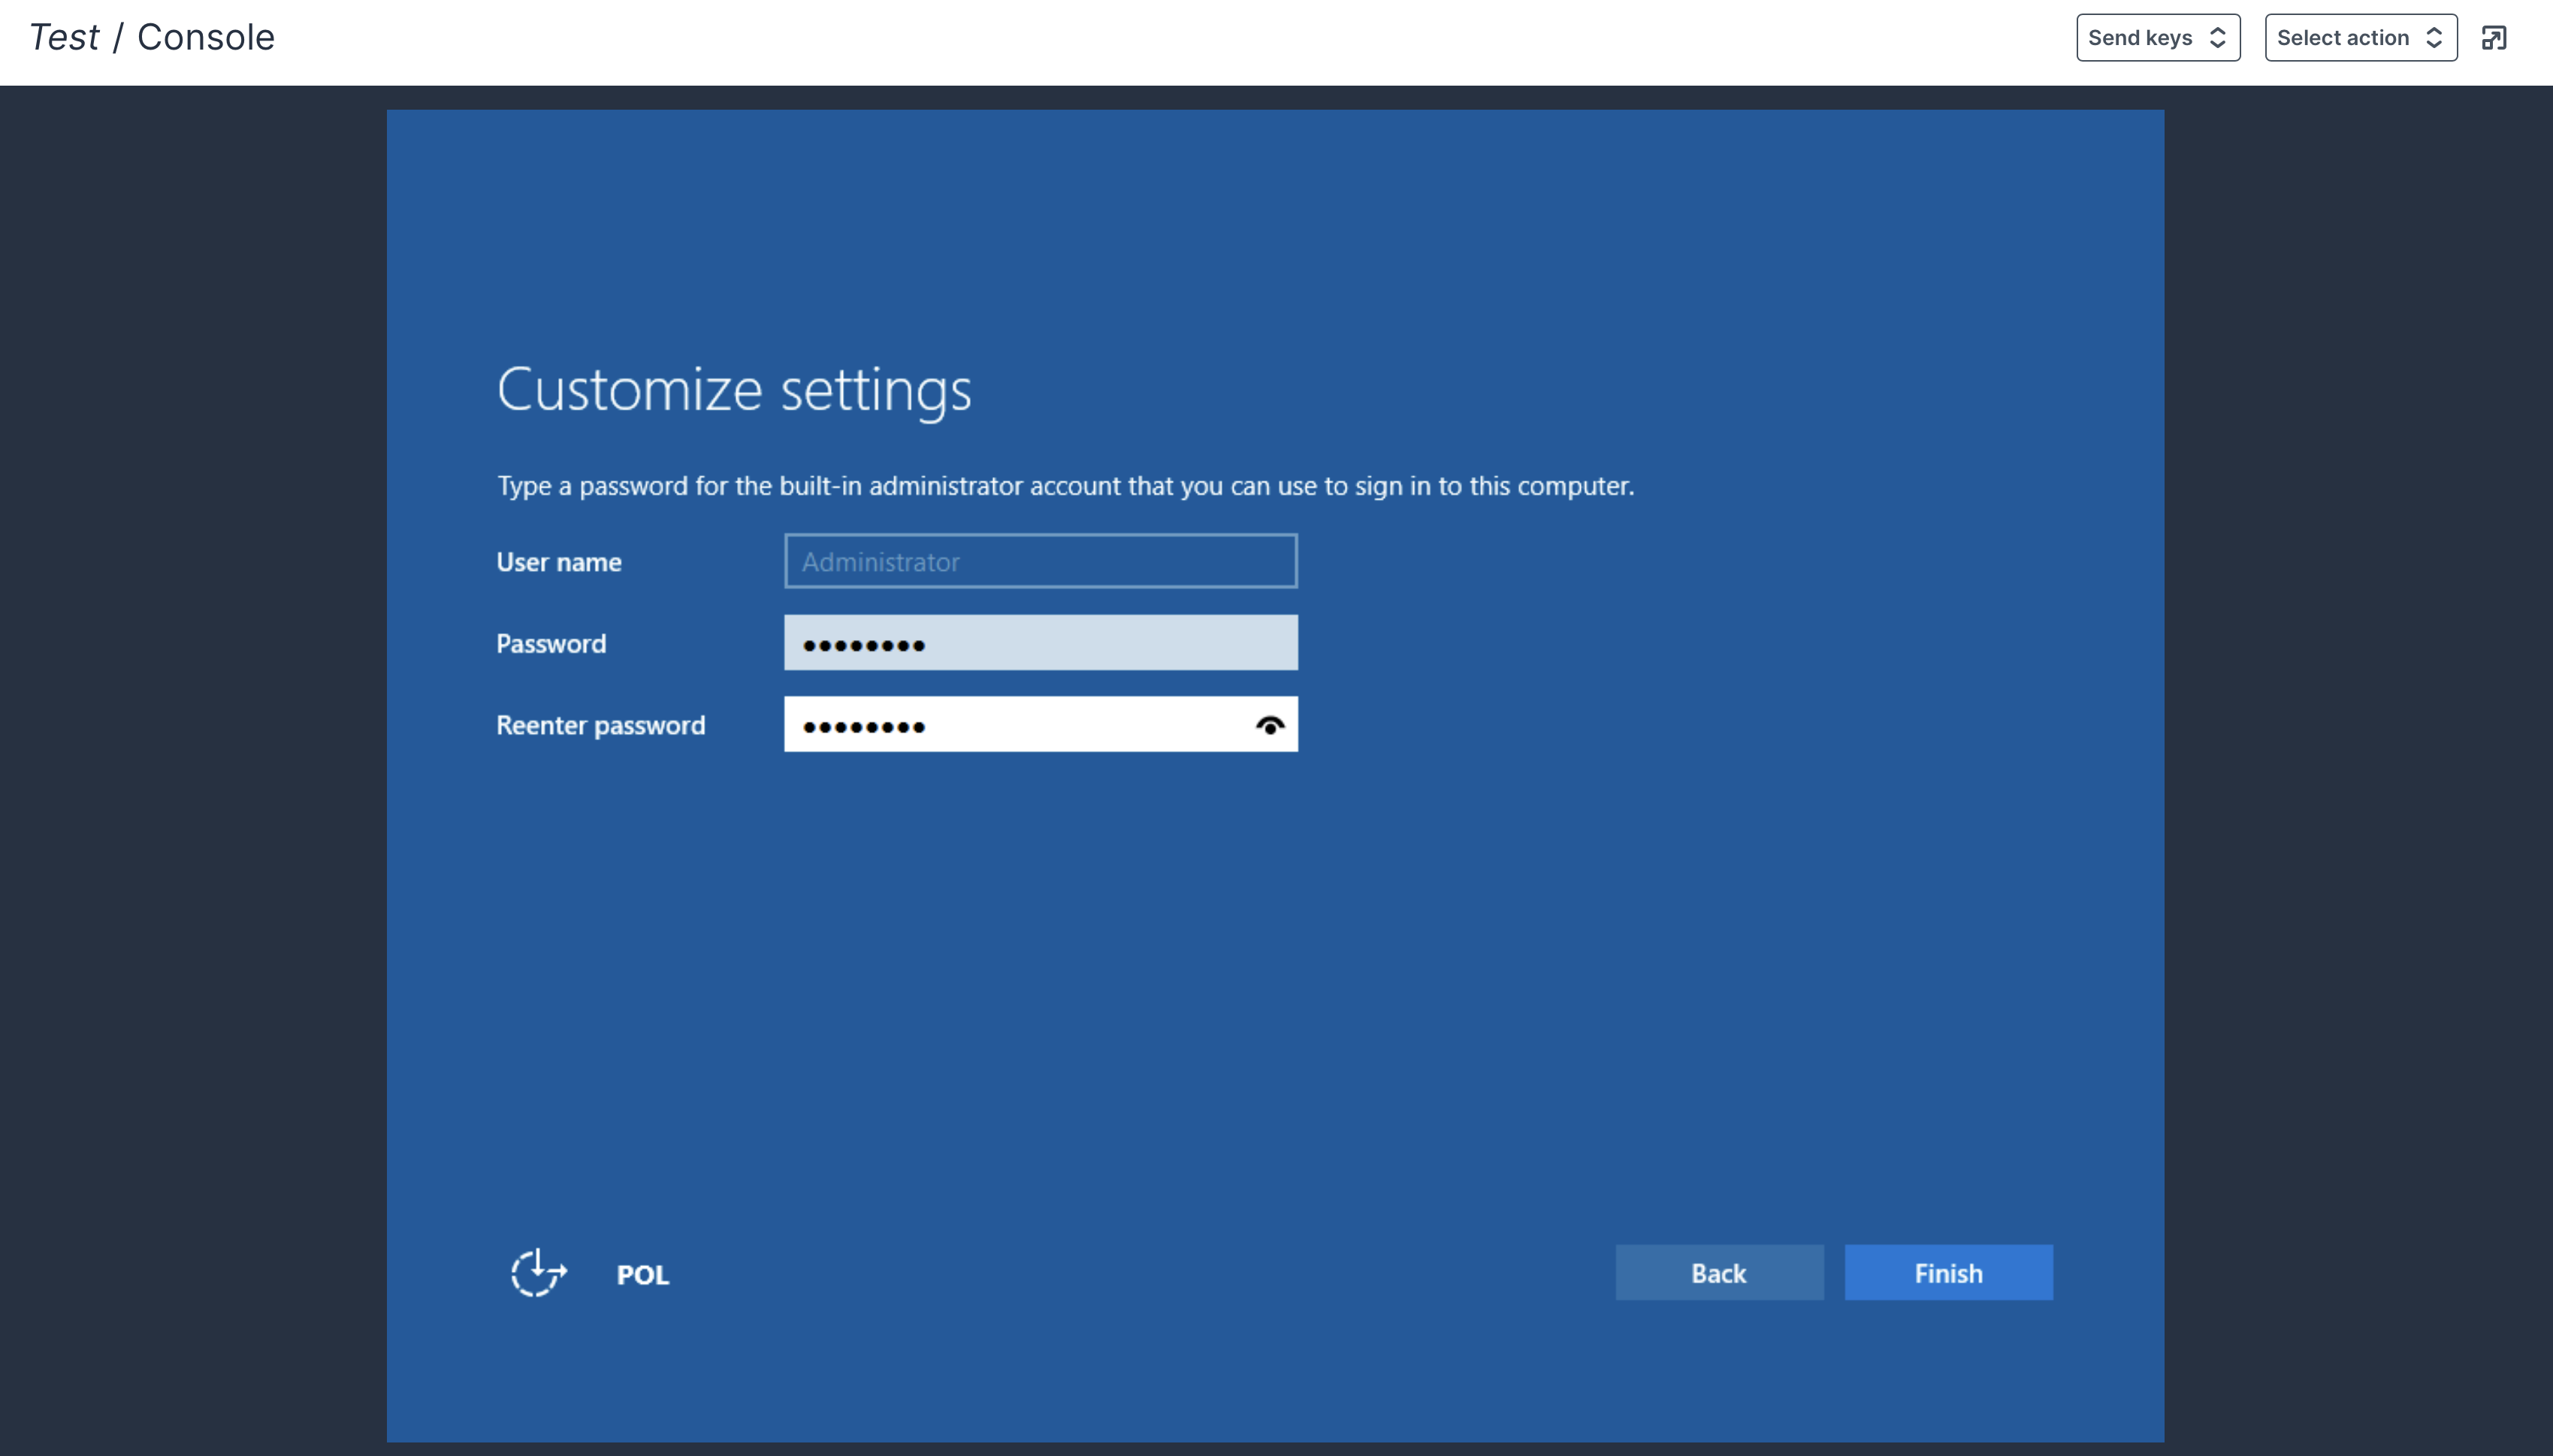Reveal the reentered password with the eye icon

tap(1269, 725)
